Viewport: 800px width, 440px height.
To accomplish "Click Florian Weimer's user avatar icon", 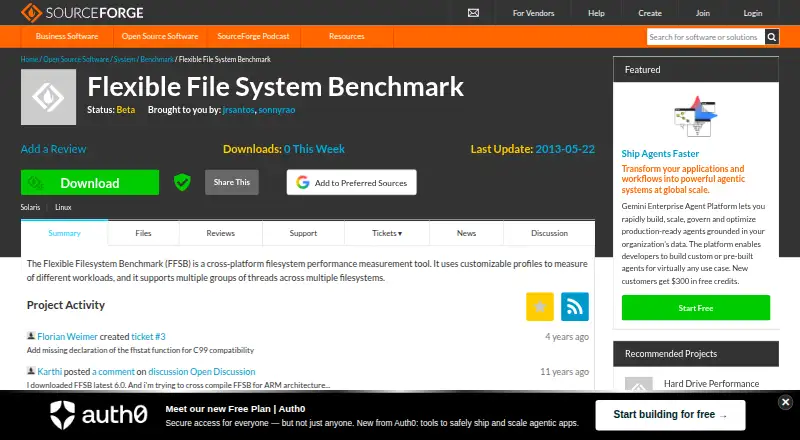I will [x=31, y=336].
